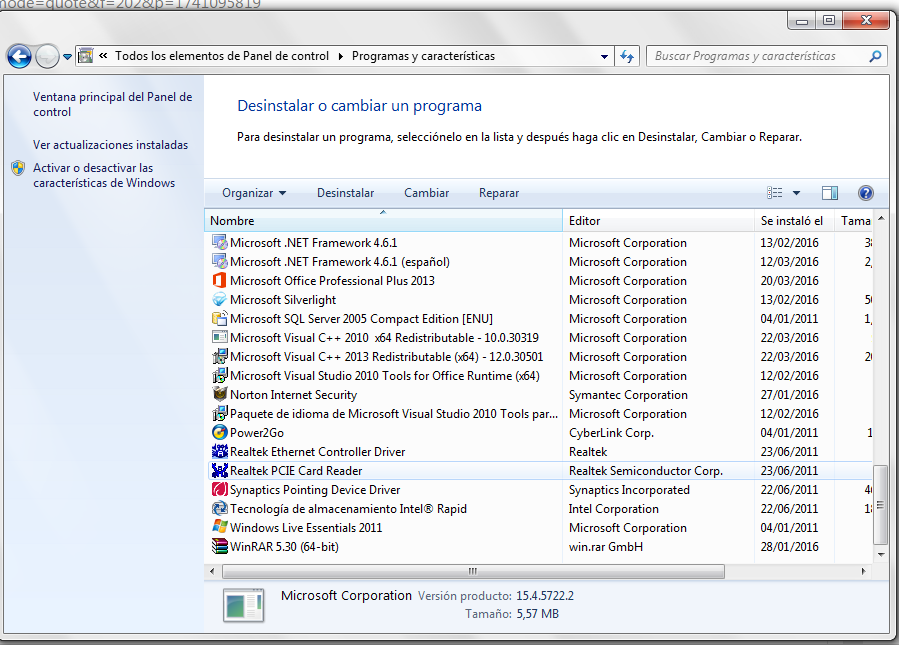Image resolution: width=899 pixels, height=645 pixels.
Task: Sort list by the Editor column header
Action: [658, 221]
